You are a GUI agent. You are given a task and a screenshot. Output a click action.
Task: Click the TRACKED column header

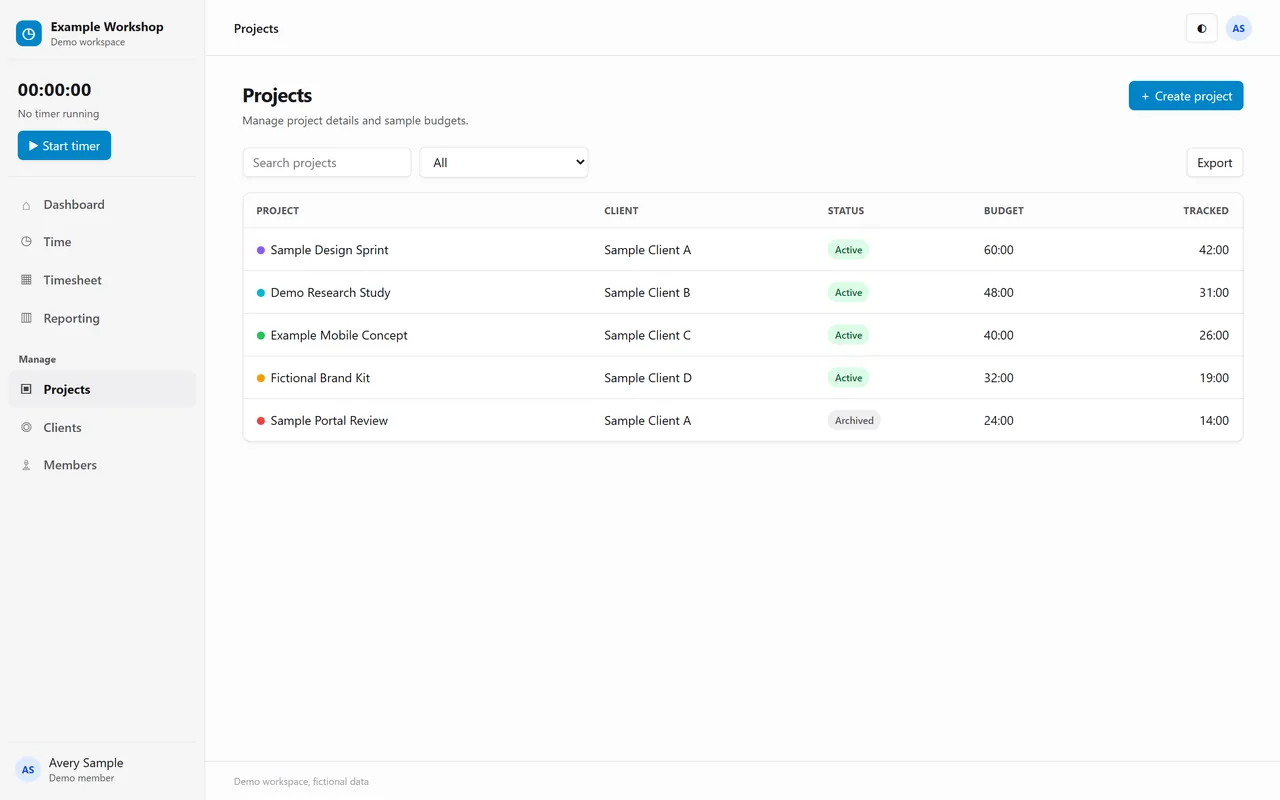(x=1206, y=211)
